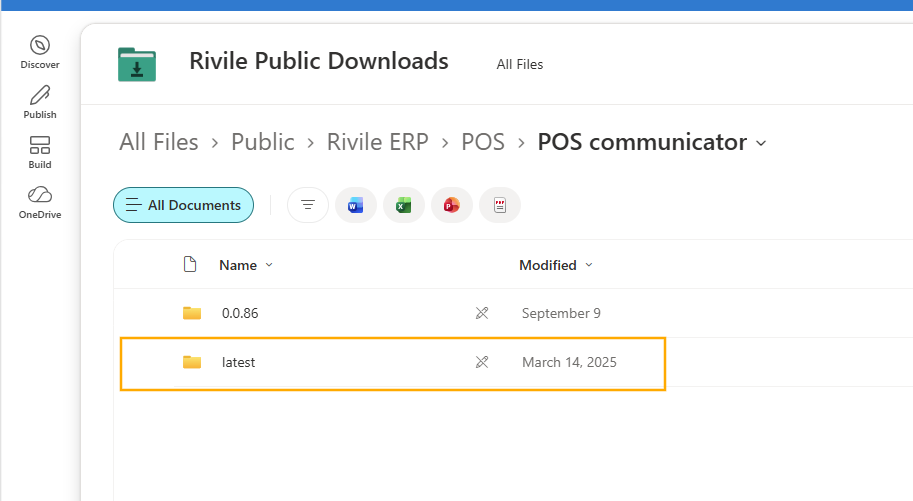Filter files by Word documents
913x501 pixels.
[356, 205]
